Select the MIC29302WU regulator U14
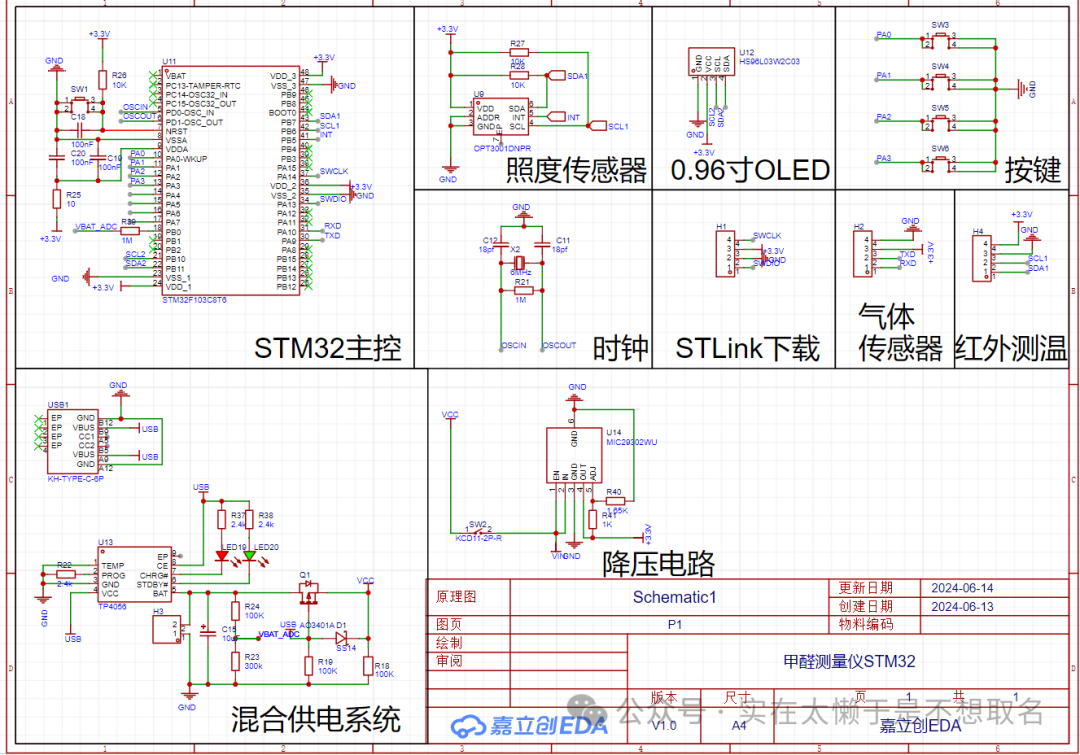 [574, 455]
